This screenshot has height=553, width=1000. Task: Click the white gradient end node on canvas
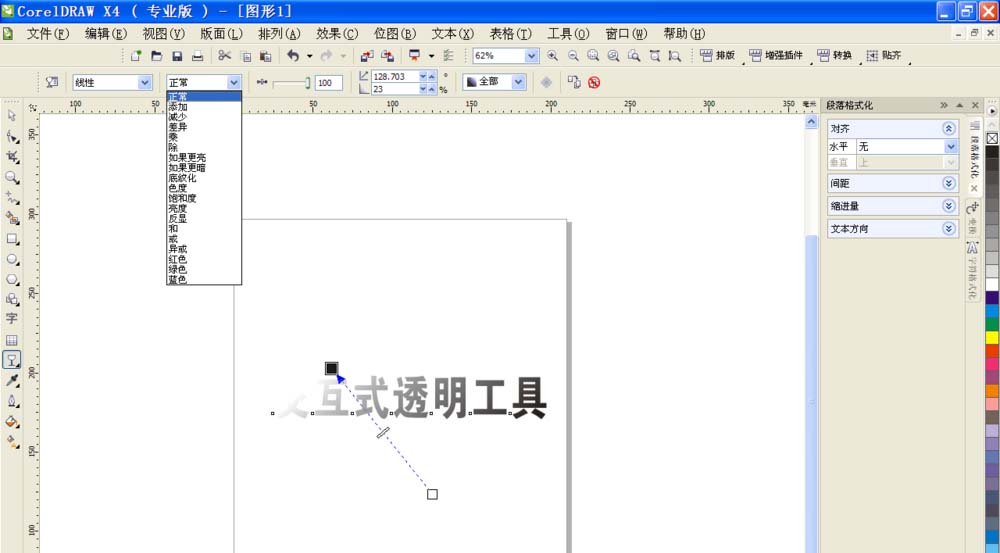(x=432, y=494)
